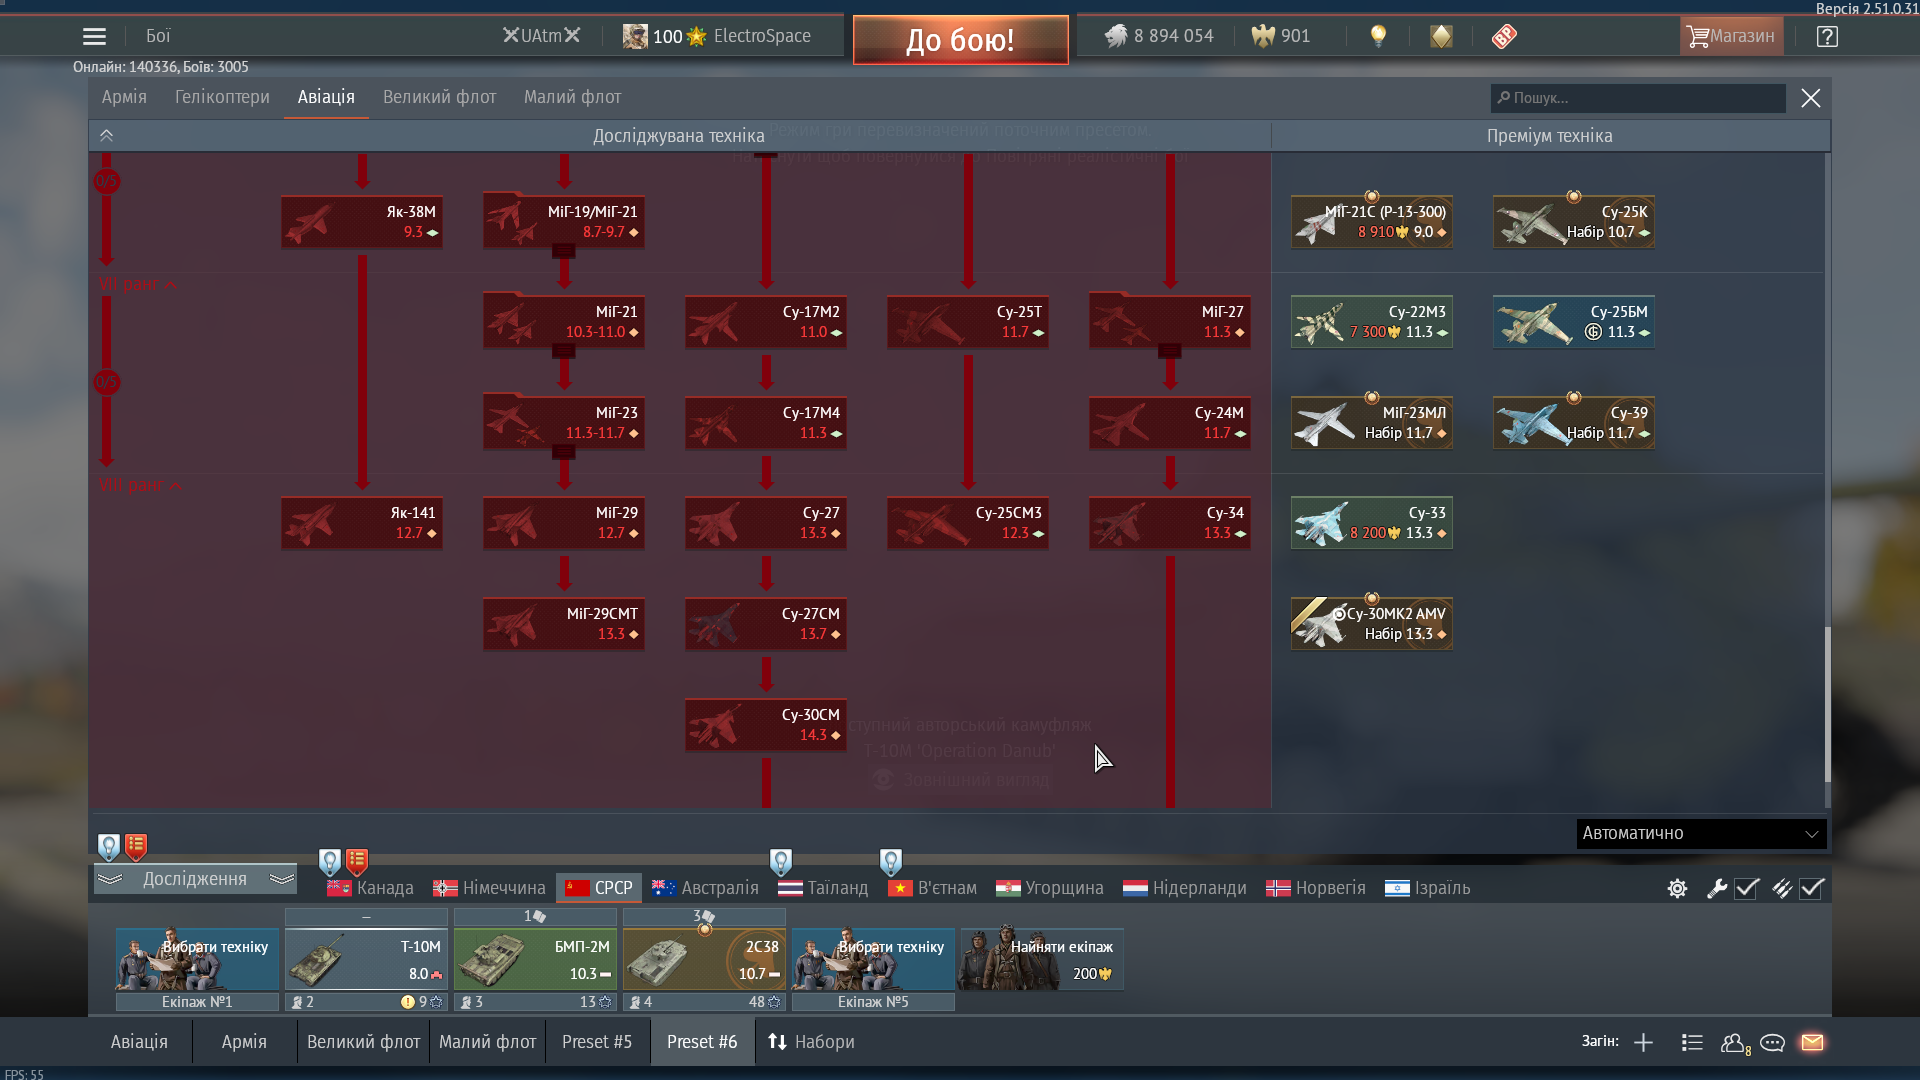Open gear settings icon near nation flags
Viewport: 1920px width, 1080px height.
pos(1677,888)
